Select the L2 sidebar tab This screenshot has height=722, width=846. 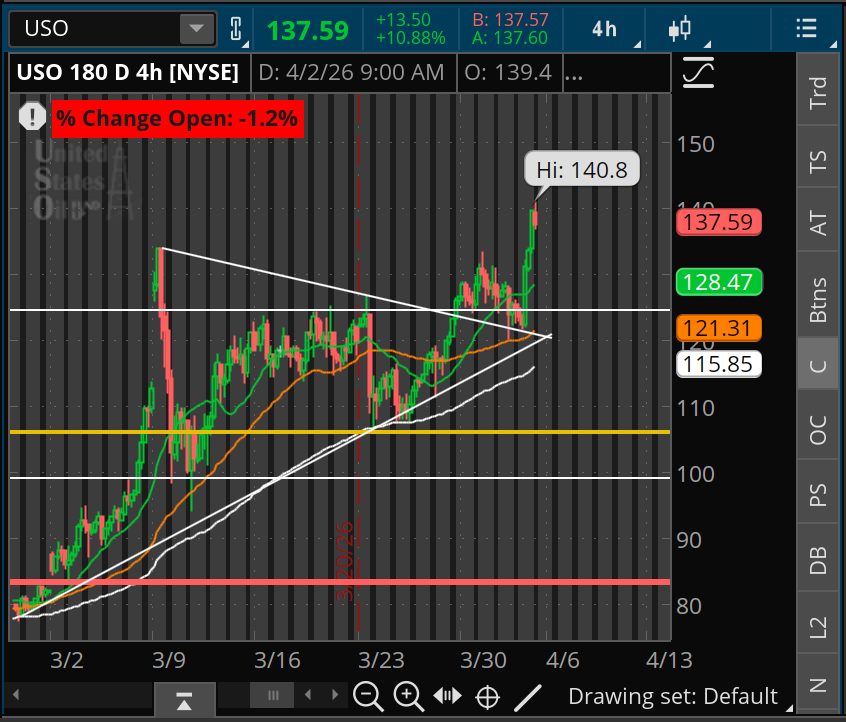818,626
